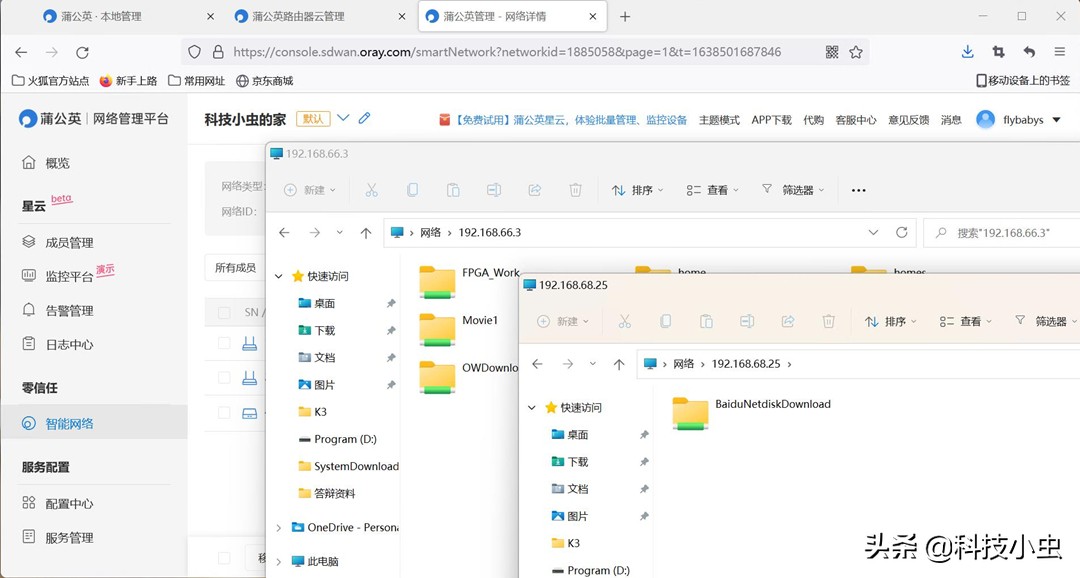Click Paste icon in 192.168.68.25 window

(x=706, y=321)
